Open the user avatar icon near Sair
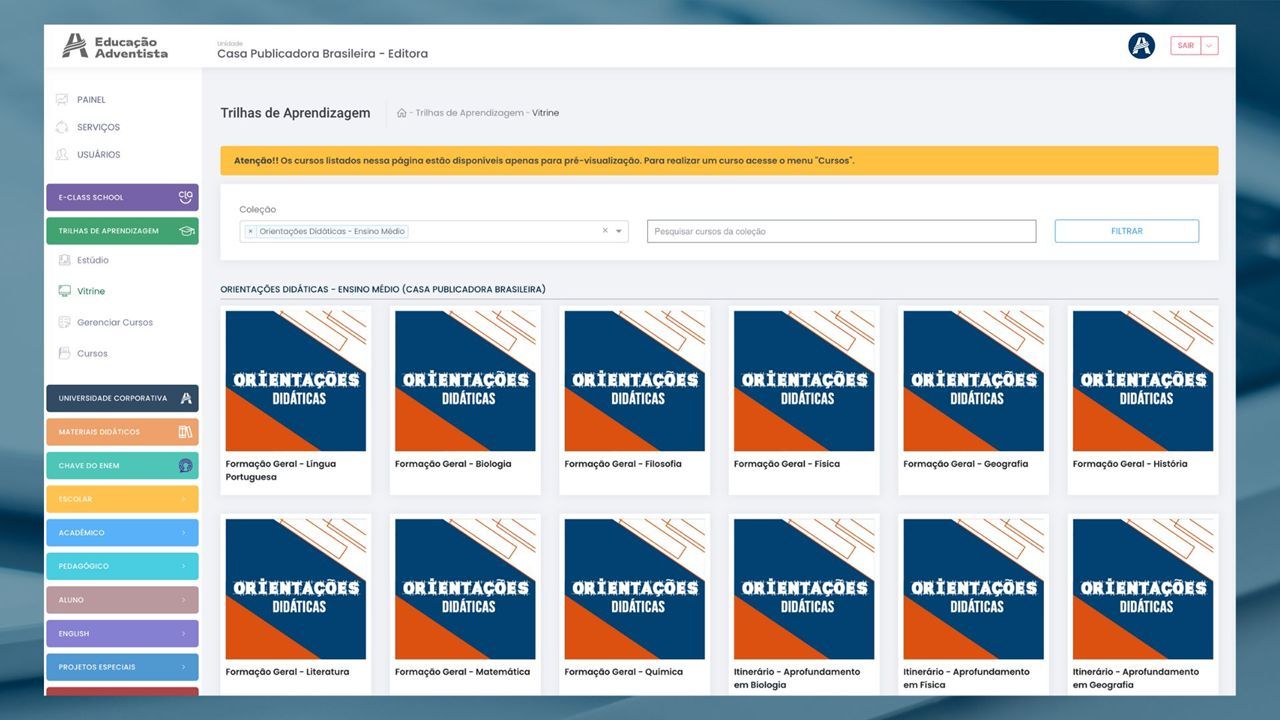 [x=1141, y=46]
